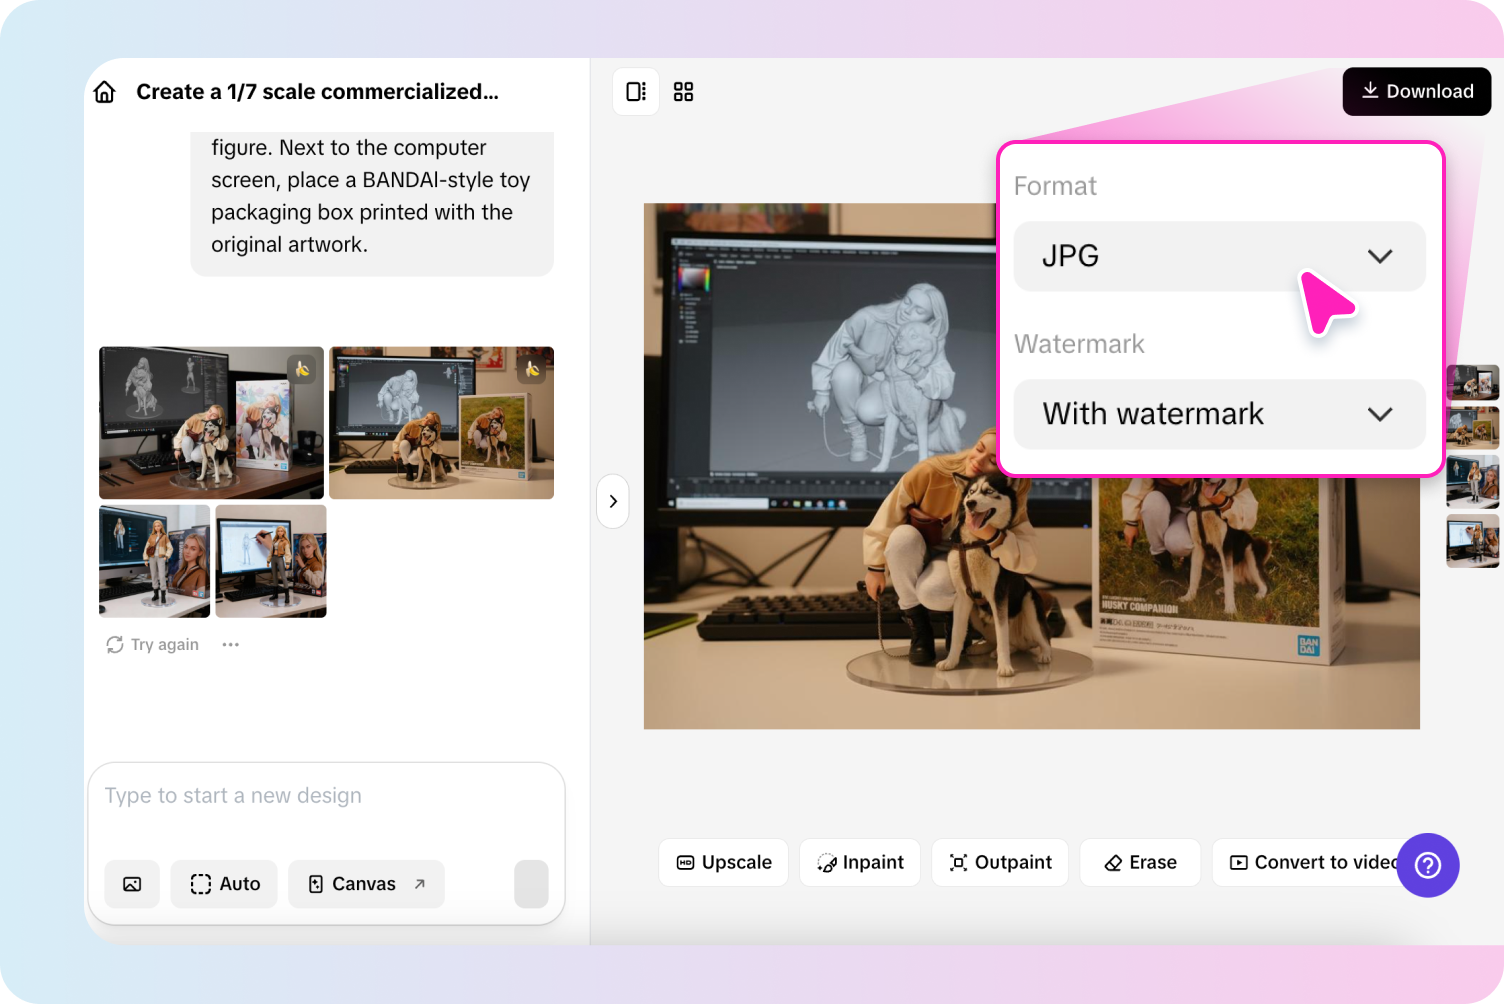1504x1004 pixels.
Task: Open the help question mark button
Action: pos(1428,865)
